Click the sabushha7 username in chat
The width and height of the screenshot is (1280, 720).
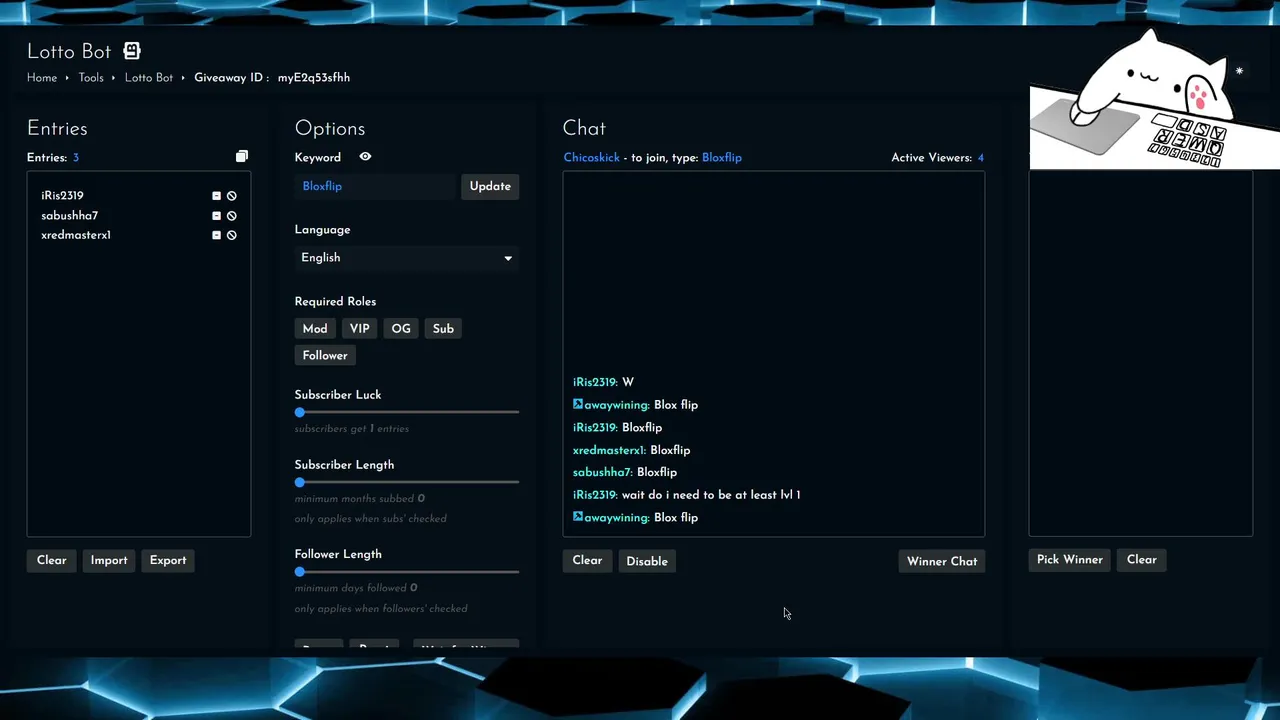tap(602, 472)
